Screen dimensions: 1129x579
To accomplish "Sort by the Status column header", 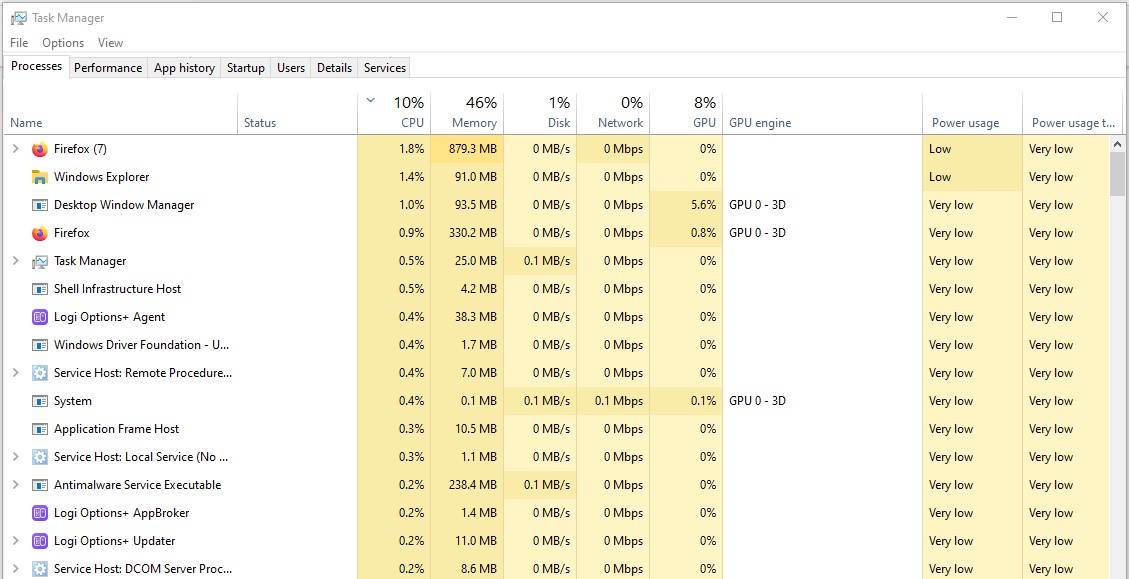I will (x=297, y=114).
